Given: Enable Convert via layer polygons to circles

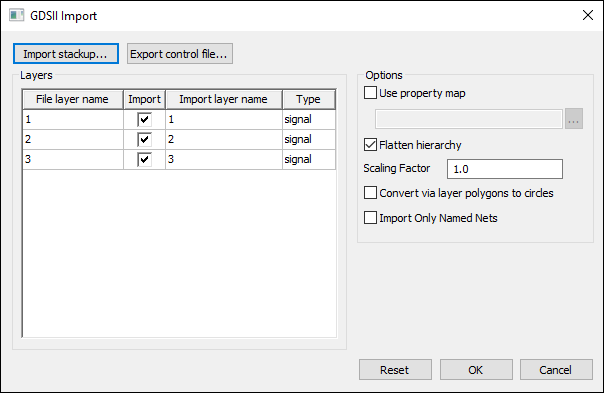Looking at the screenshot, I should pos(371,193).
